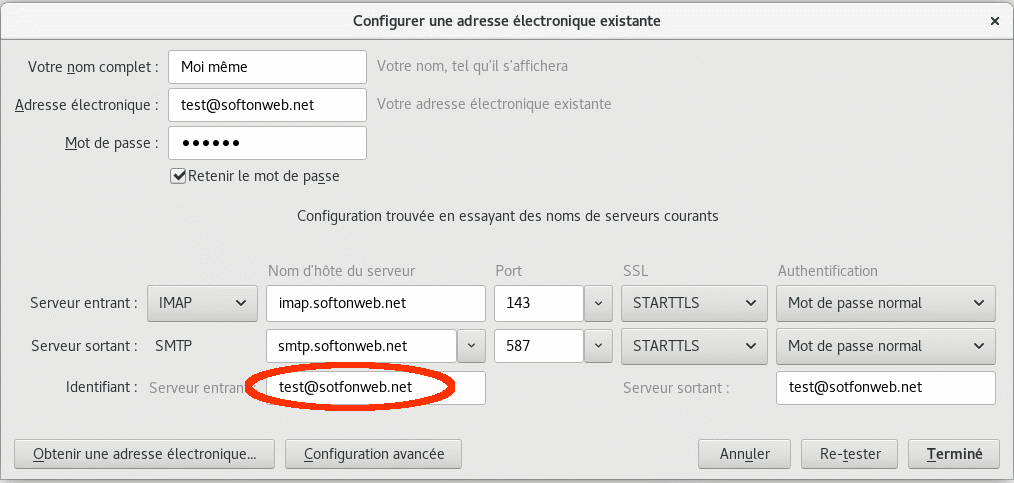Image resolution: width=1014 pixels, height=483 pixels.
Task: Open the incoming server authentication dropdown
Action: coord(886,302)
